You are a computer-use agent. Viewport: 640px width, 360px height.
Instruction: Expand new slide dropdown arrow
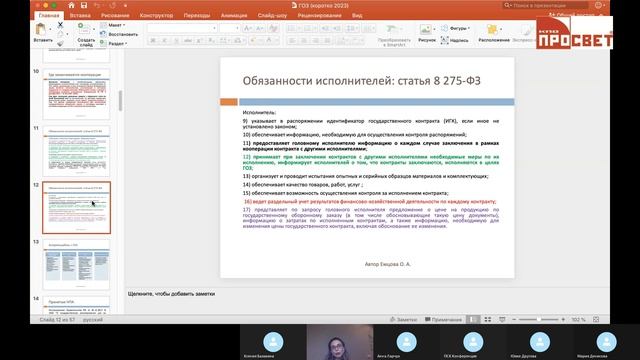click(93, 29)
